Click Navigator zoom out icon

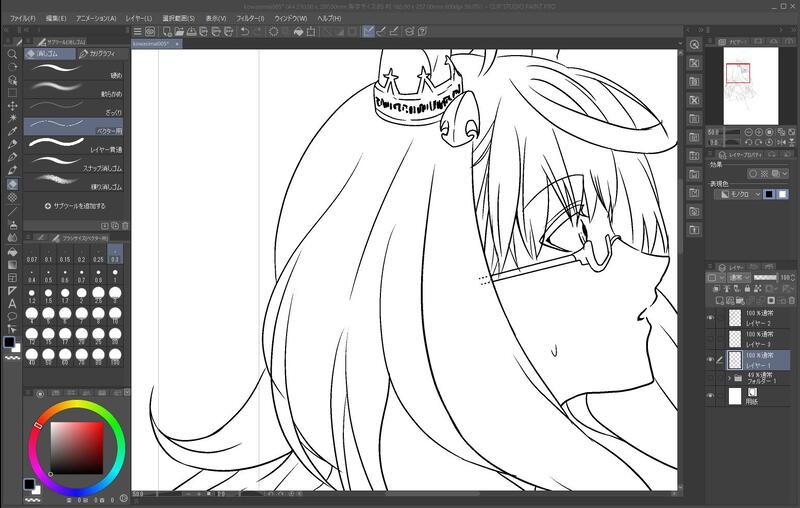[x=748, y=132]
